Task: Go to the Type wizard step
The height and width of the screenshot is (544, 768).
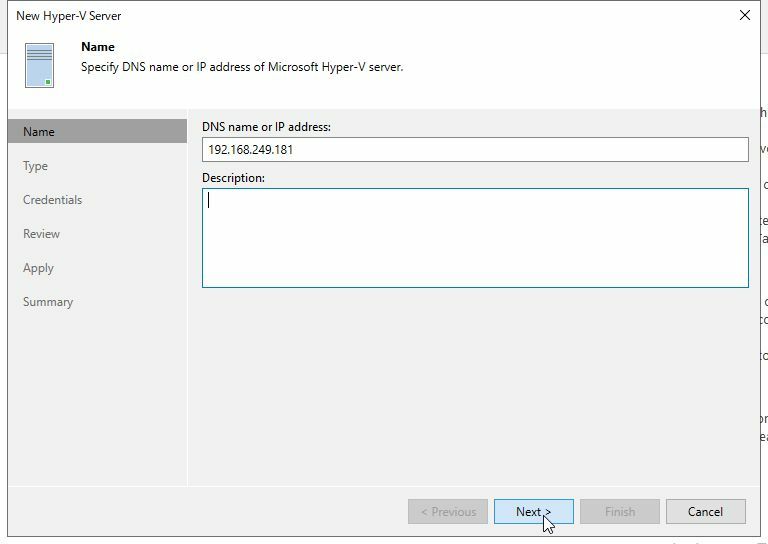Action: (x=36, y=166)
